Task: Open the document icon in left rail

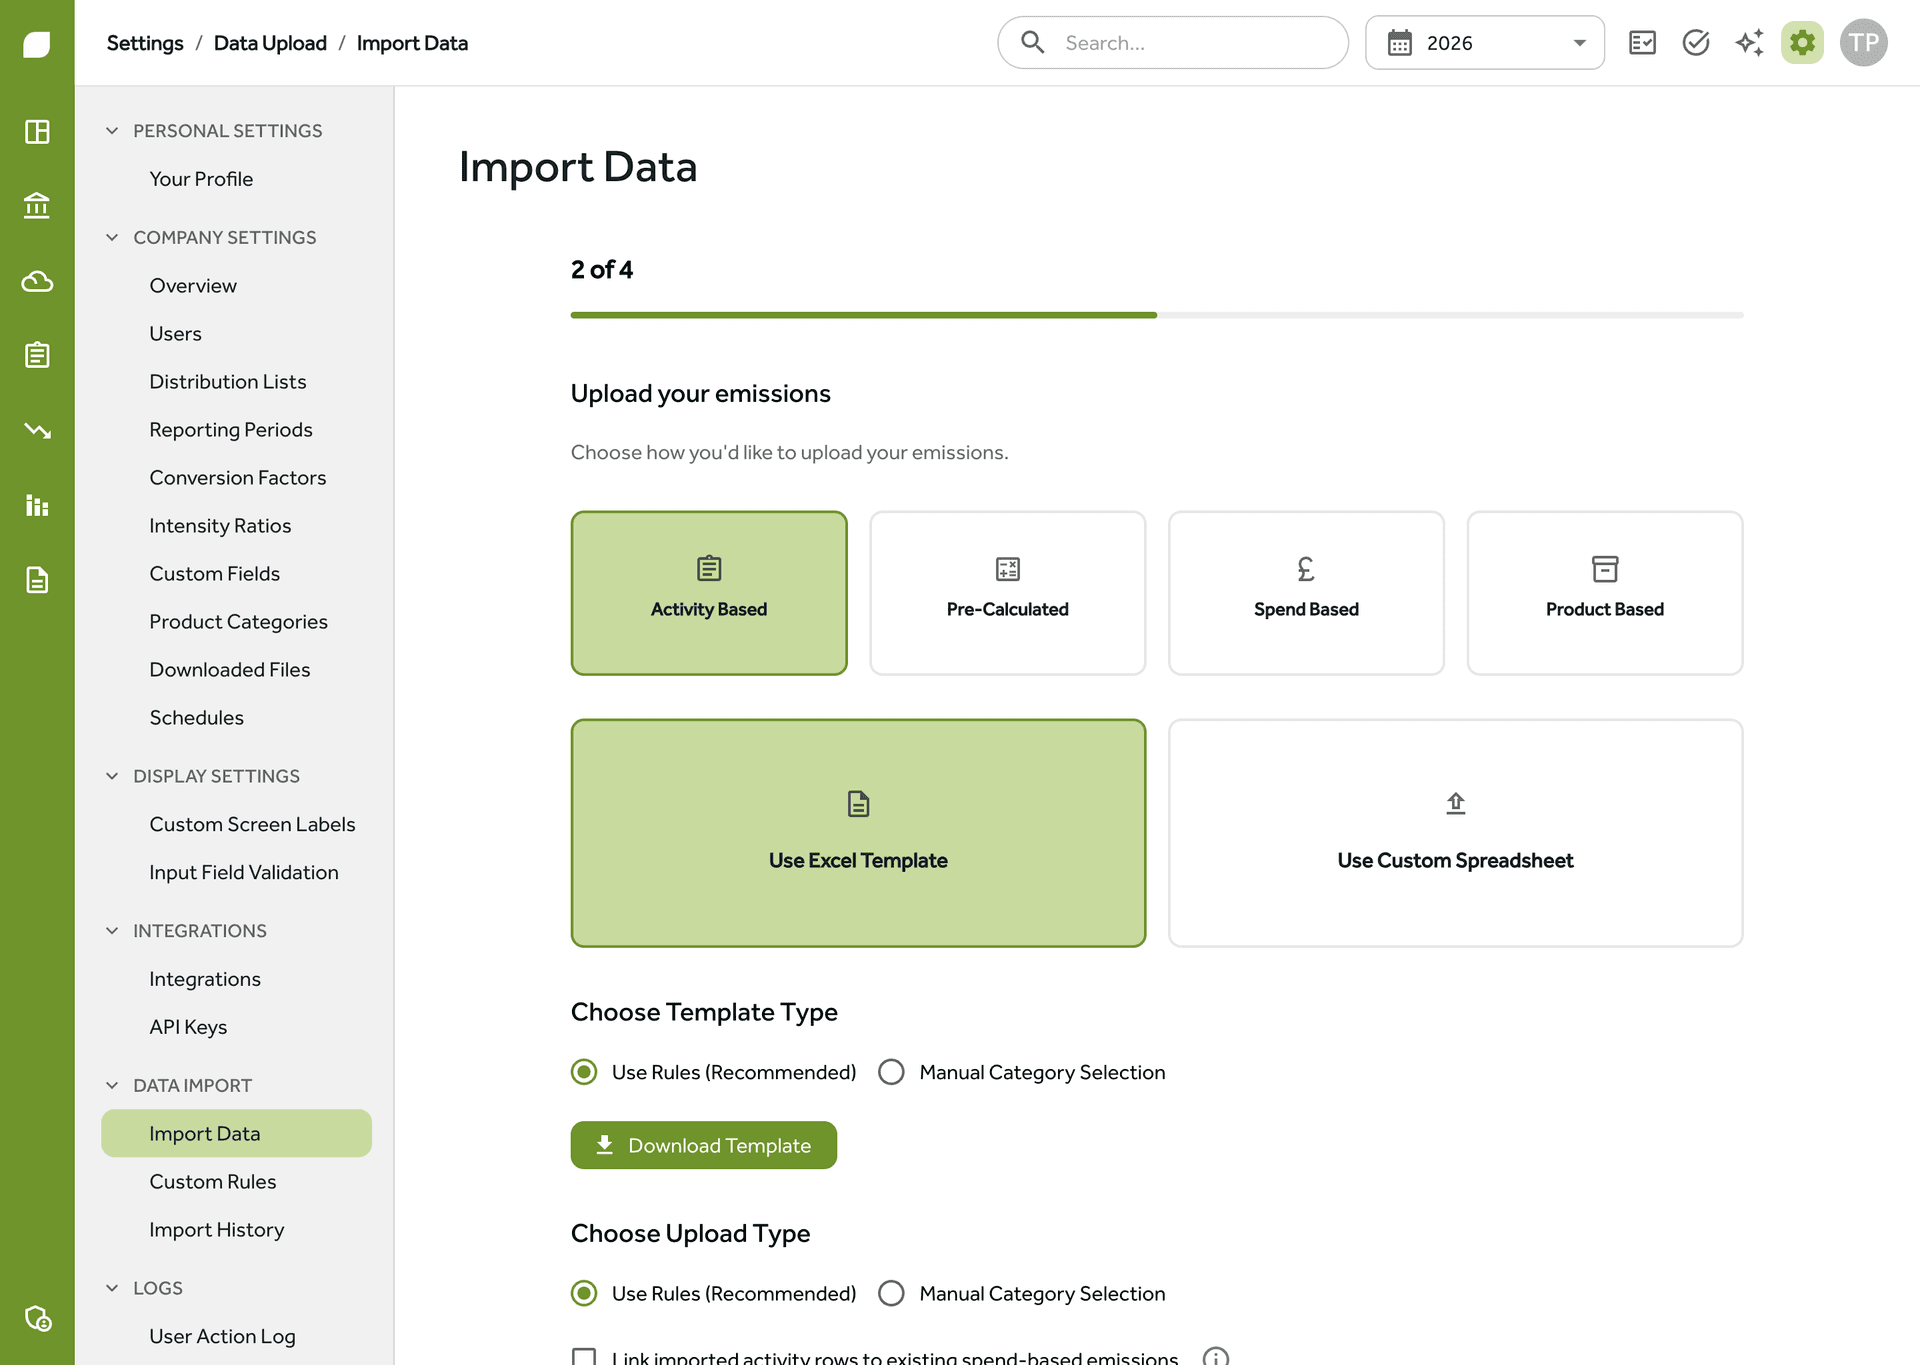Action: click(x=37, y=580)
